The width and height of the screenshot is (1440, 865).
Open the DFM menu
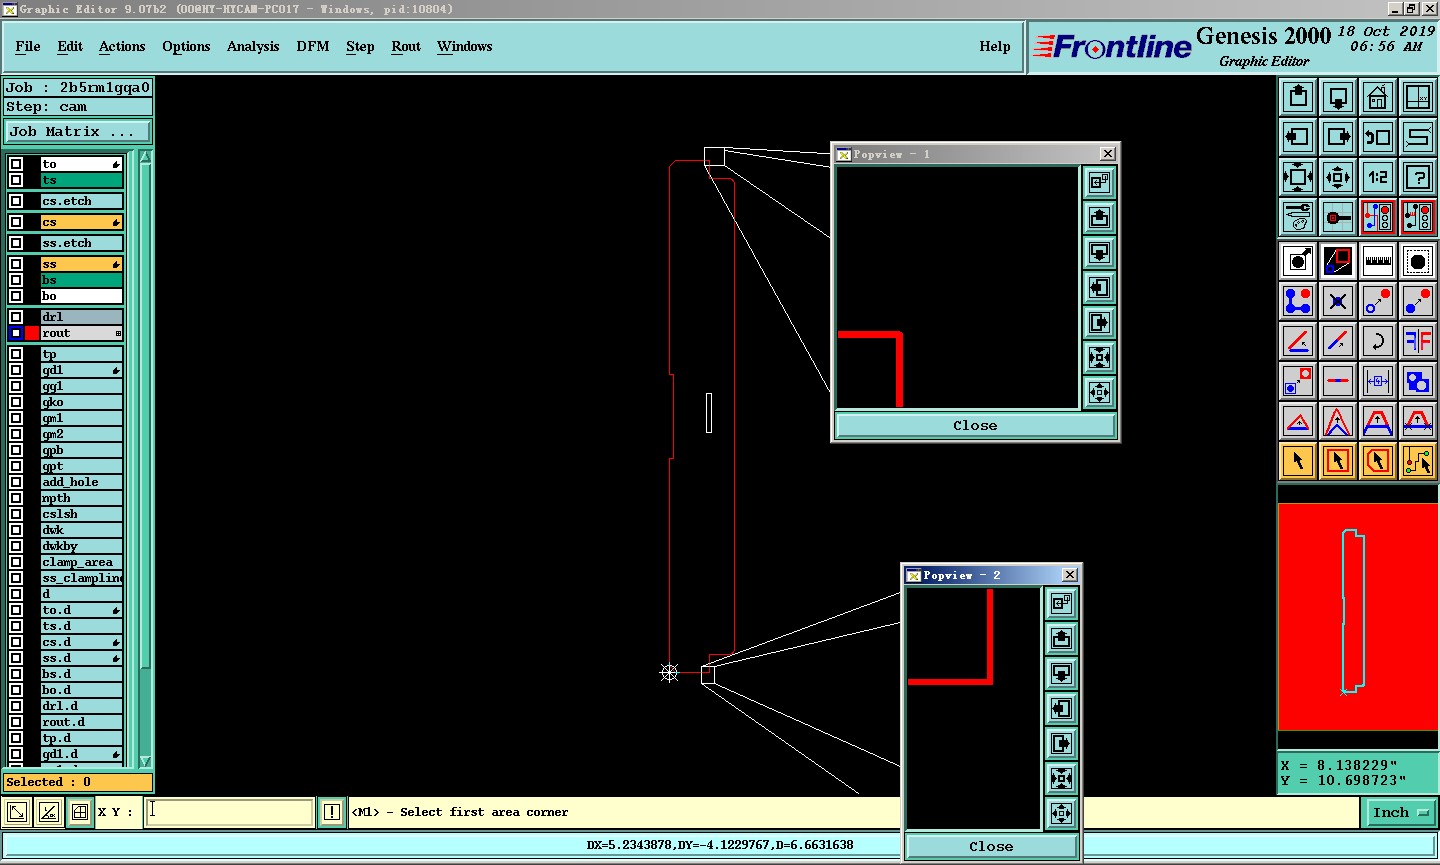point(313,46)
